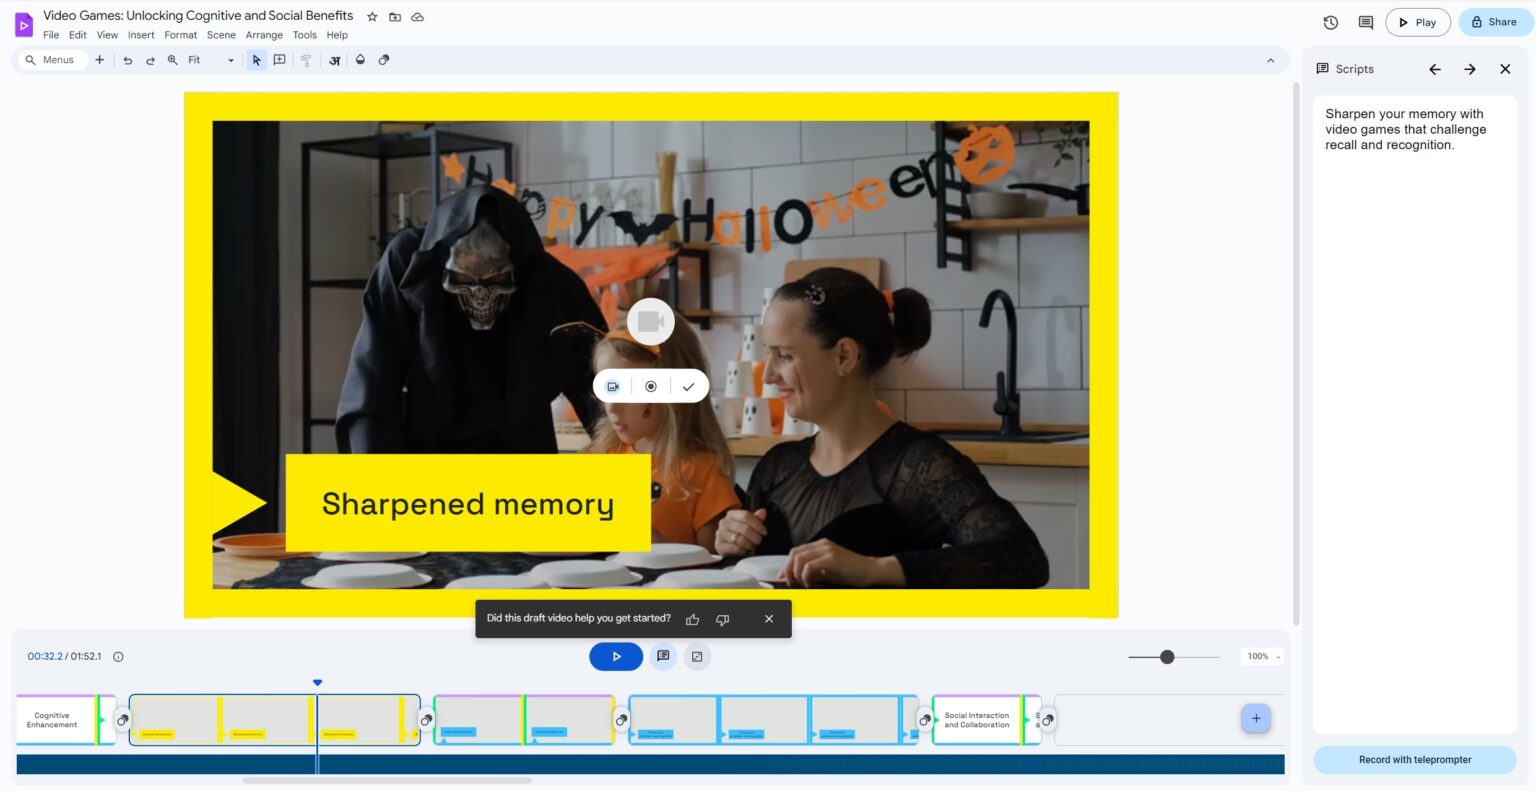Collapse the toolbar with the chevron
Image resolution: width=1536 pixels, height=791 pixels.
coord(1270,60)
